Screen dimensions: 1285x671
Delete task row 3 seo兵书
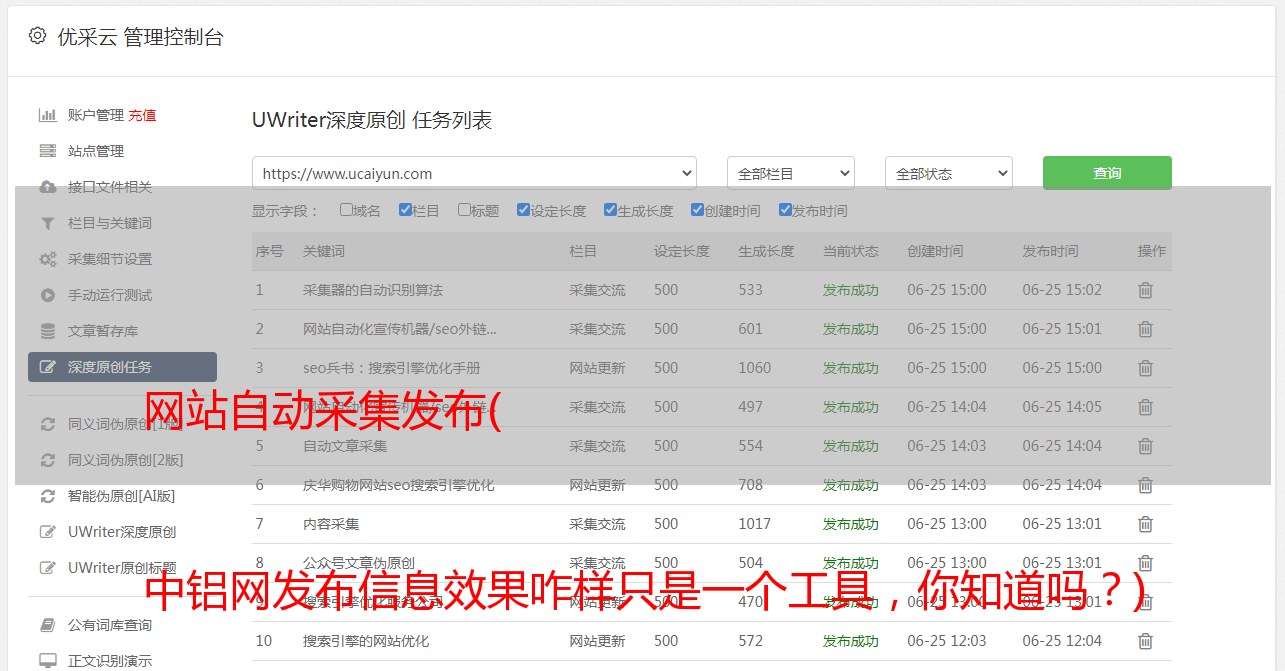(1146, 368)
